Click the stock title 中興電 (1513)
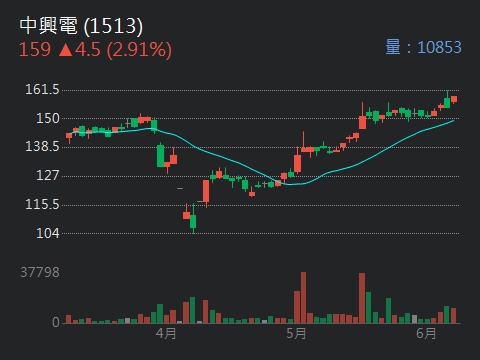This screenshot has width=480, height=360. (81, 26)
